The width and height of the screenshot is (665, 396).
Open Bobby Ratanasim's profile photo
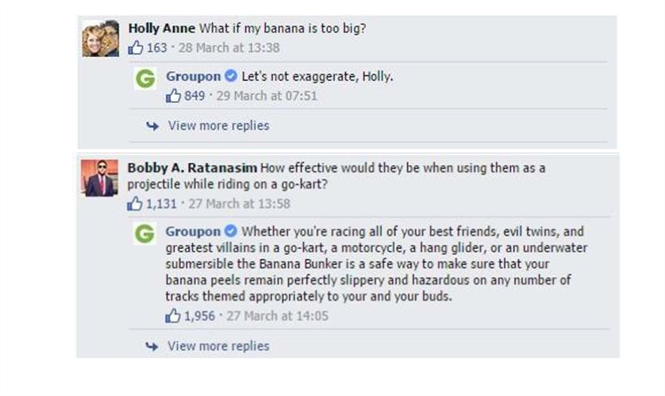[x=100, y=178]
